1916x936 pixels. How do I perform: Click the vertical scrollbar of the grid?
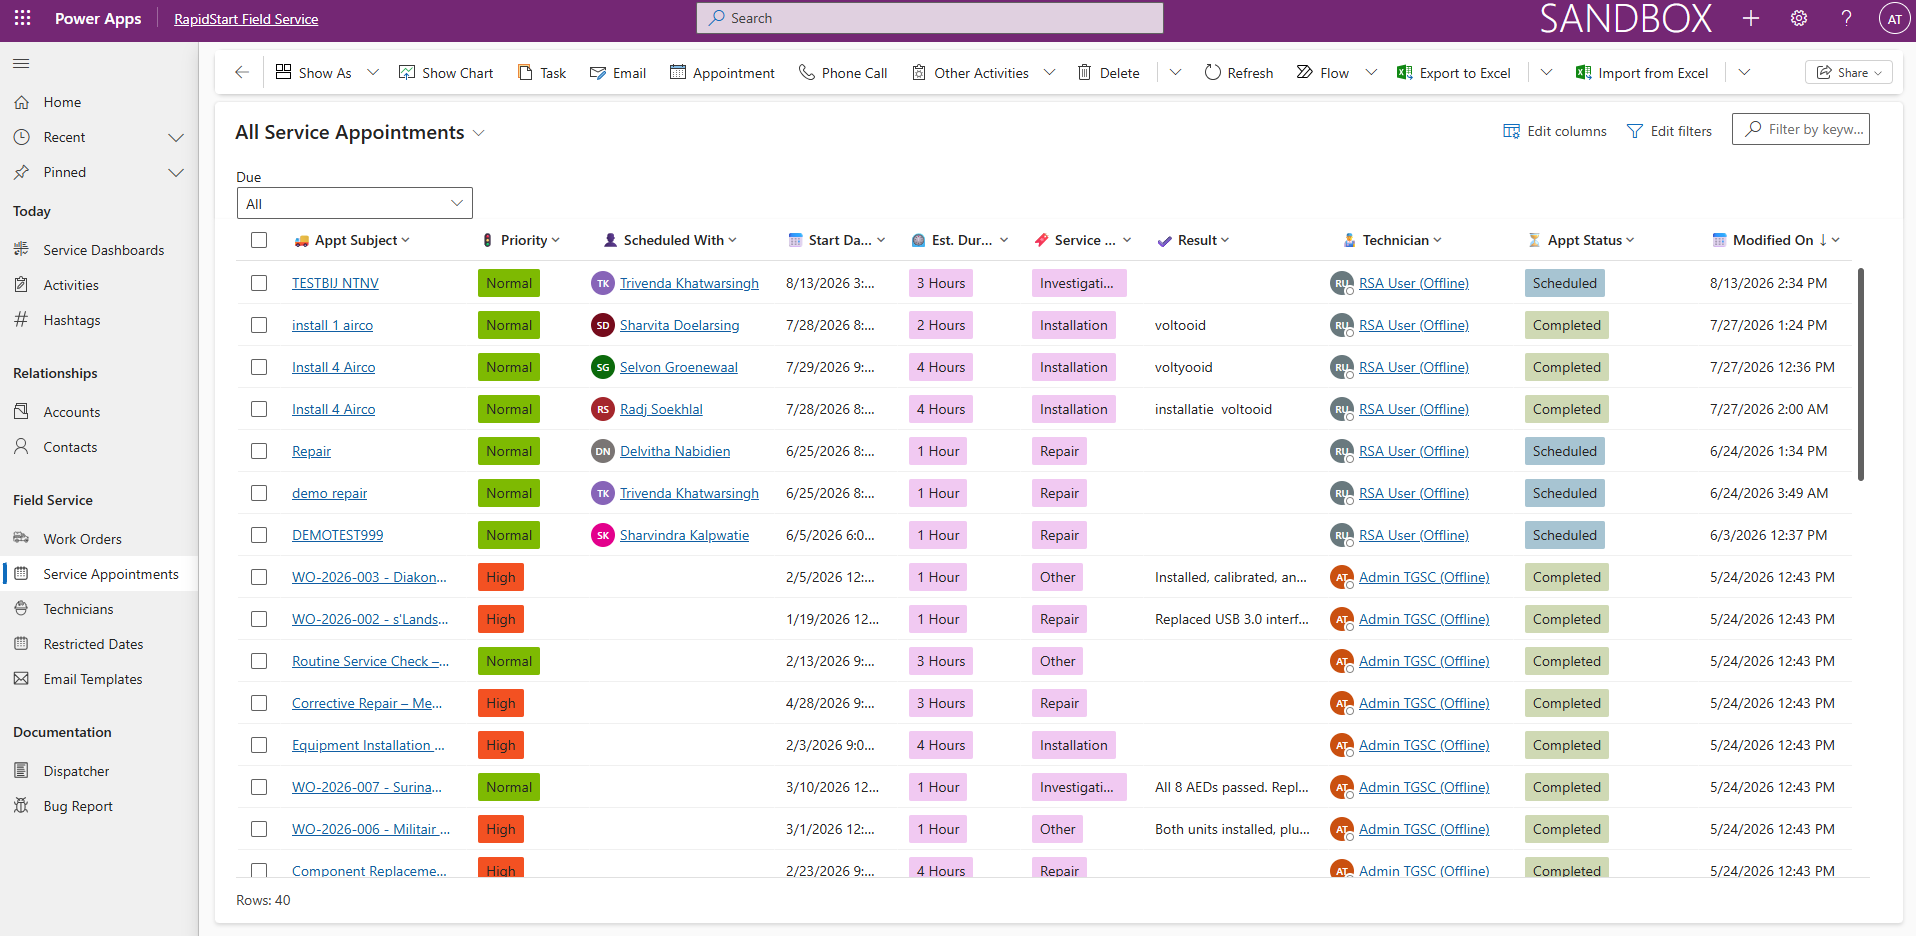tap(1860, 374)
